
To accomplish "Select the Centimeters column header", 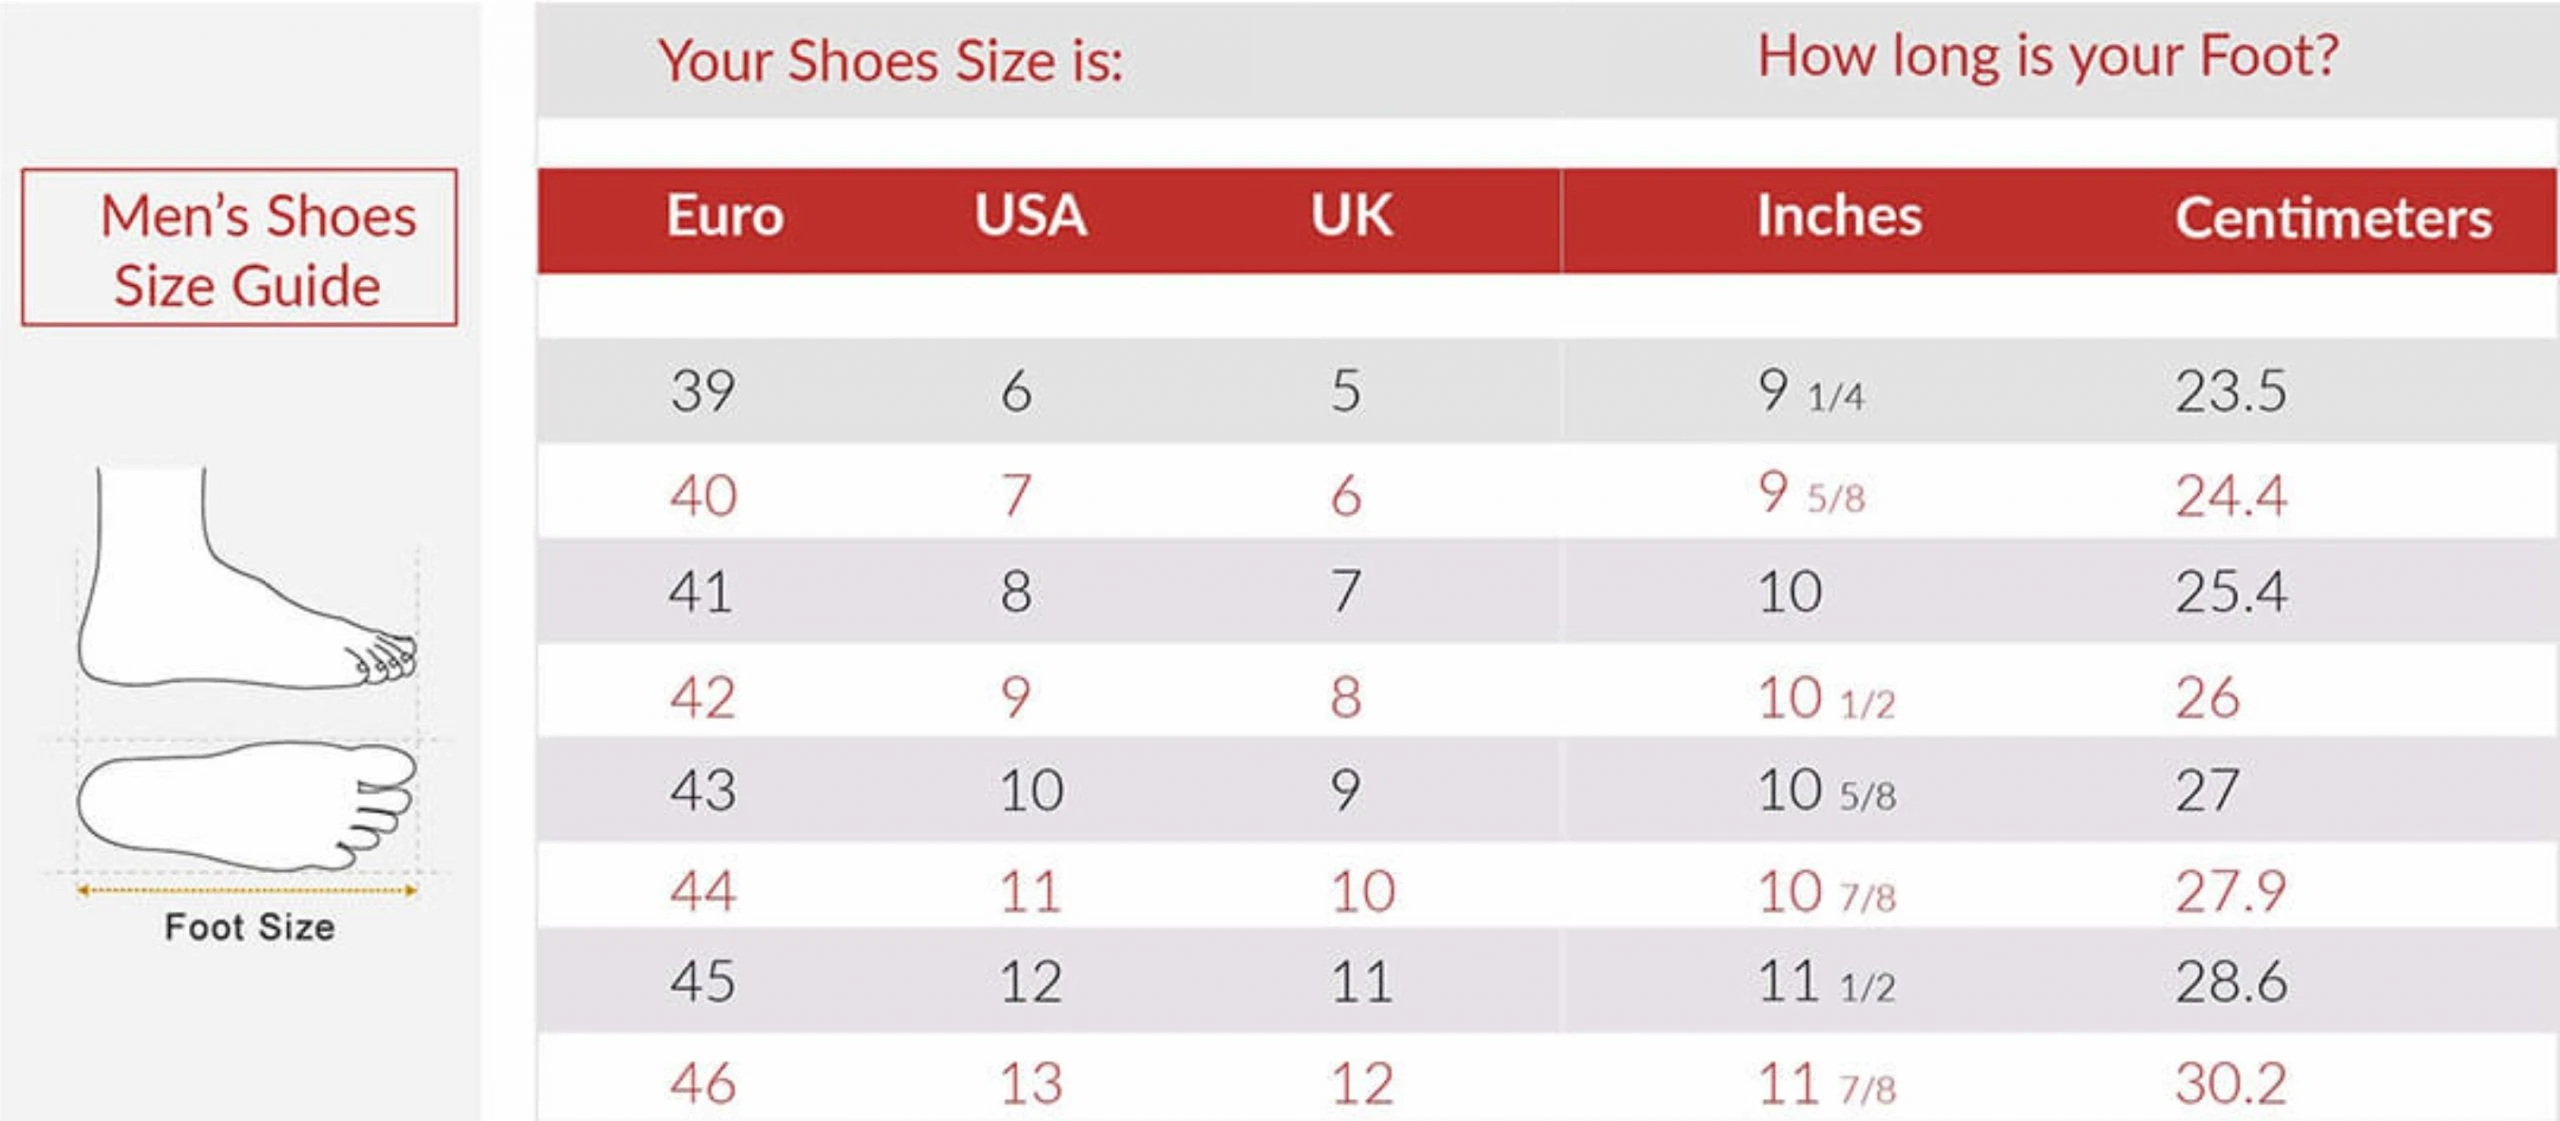I will (x=2333, y=218).
